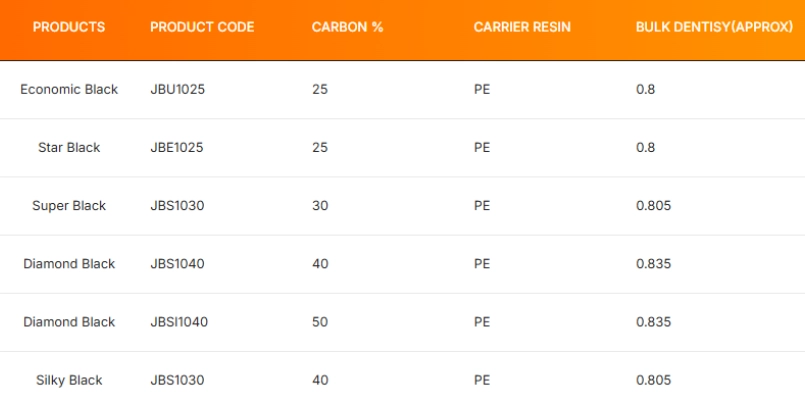The width and height of the screenshot is (805, 406).
Task: Click the carbon value 30
Action: pos(320,206)
